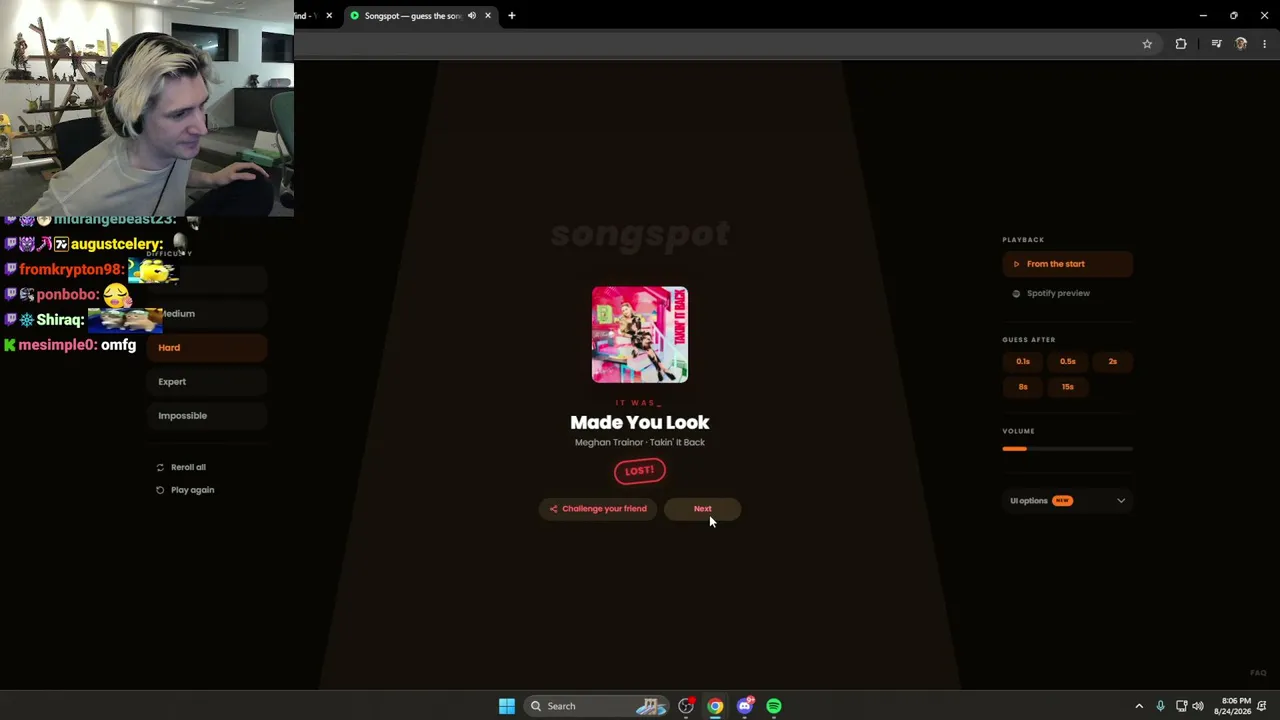Set guess after to 0.5s
The height and width of the screenshot is (720, 1280).
coord(1068,362)
